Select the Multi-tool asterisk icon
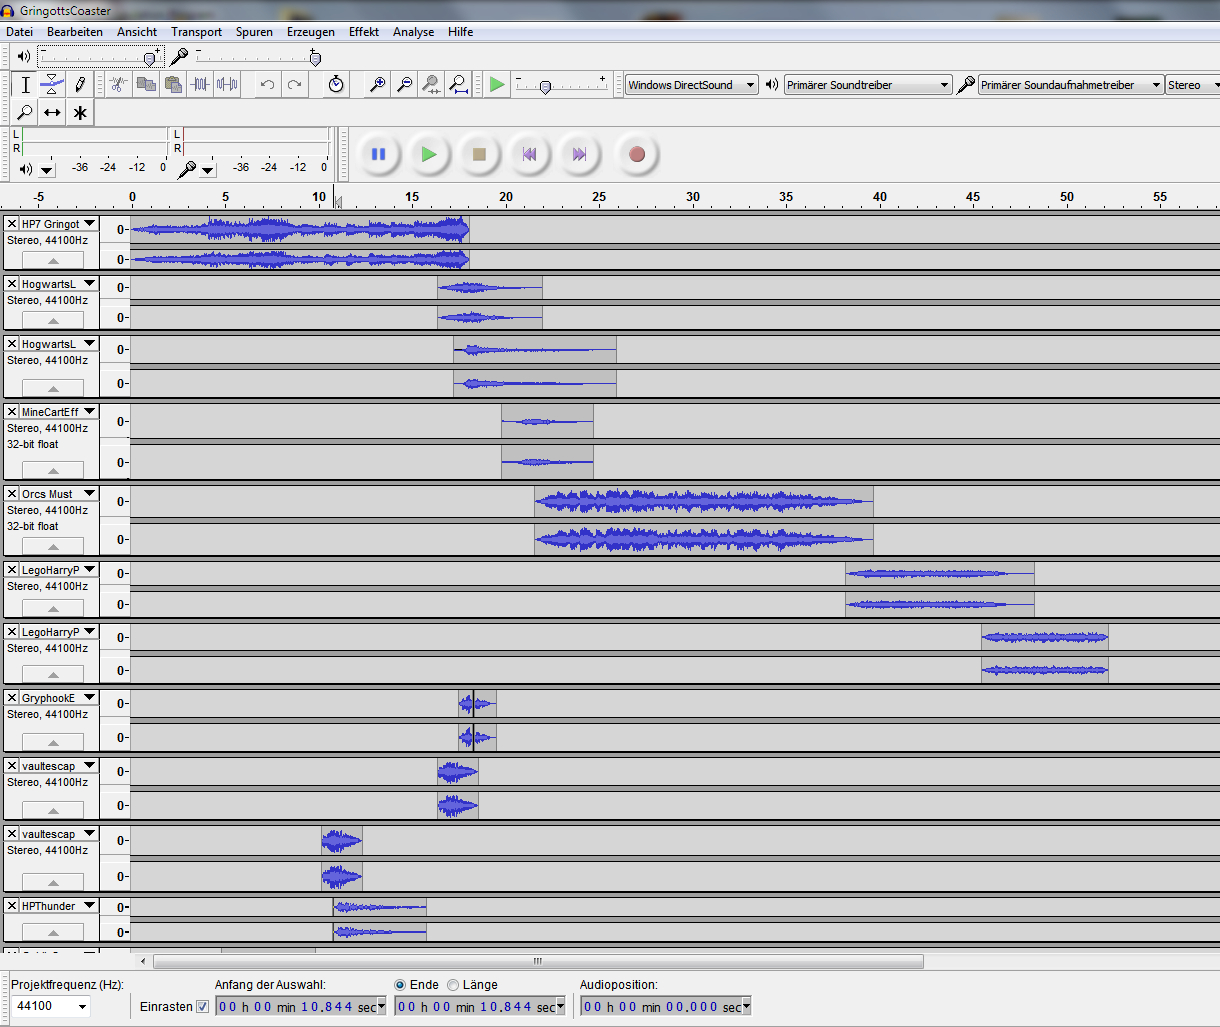1220x1027 pixels. 80,113
